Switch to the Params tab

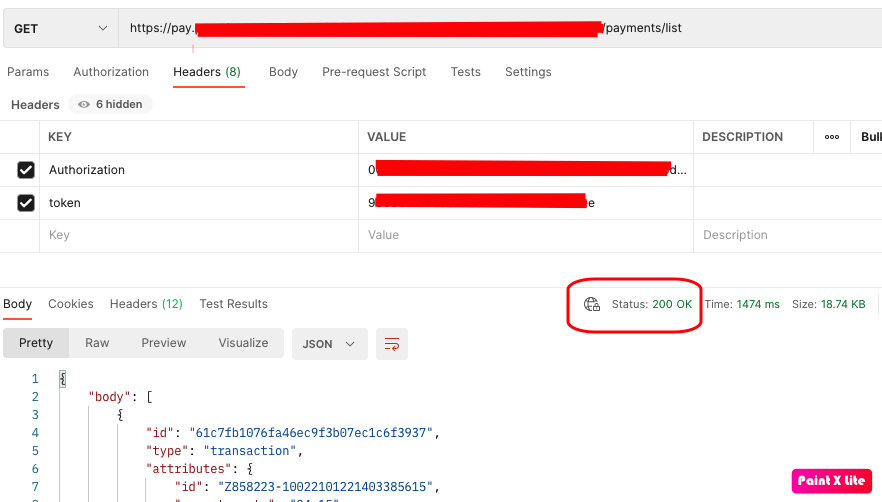(x=28, y=72)
